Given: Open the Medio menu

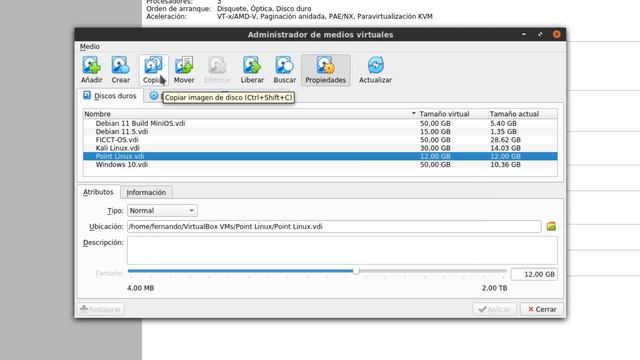Looking at the screenshot, I should [89, 47].
